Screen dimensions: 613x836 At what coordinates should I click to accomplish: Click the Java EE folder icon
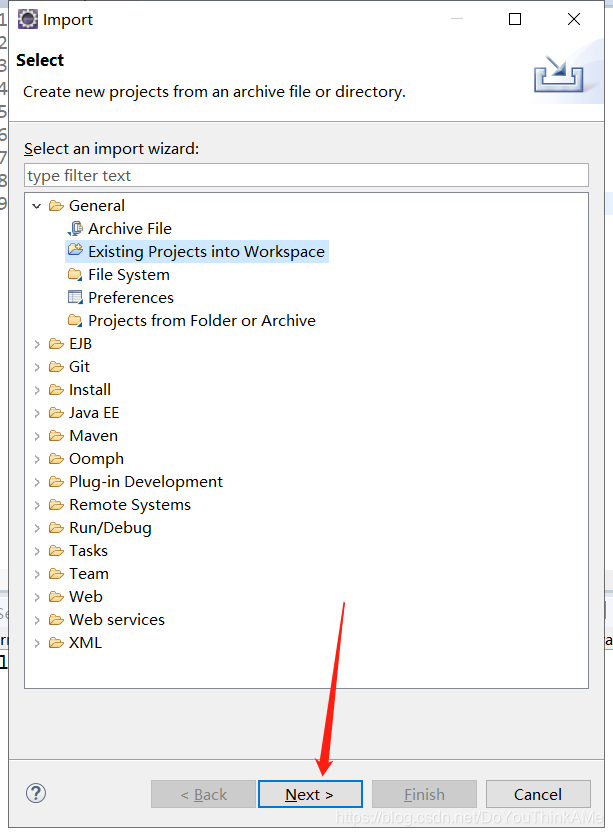(56, 413)
